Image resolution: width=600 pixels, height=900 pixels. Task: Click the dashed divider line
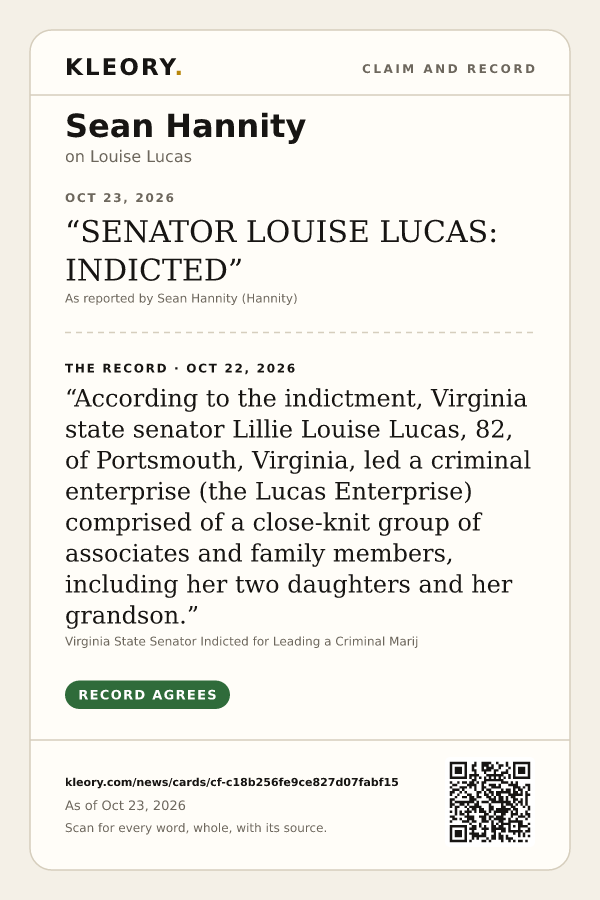pos(299,332)
